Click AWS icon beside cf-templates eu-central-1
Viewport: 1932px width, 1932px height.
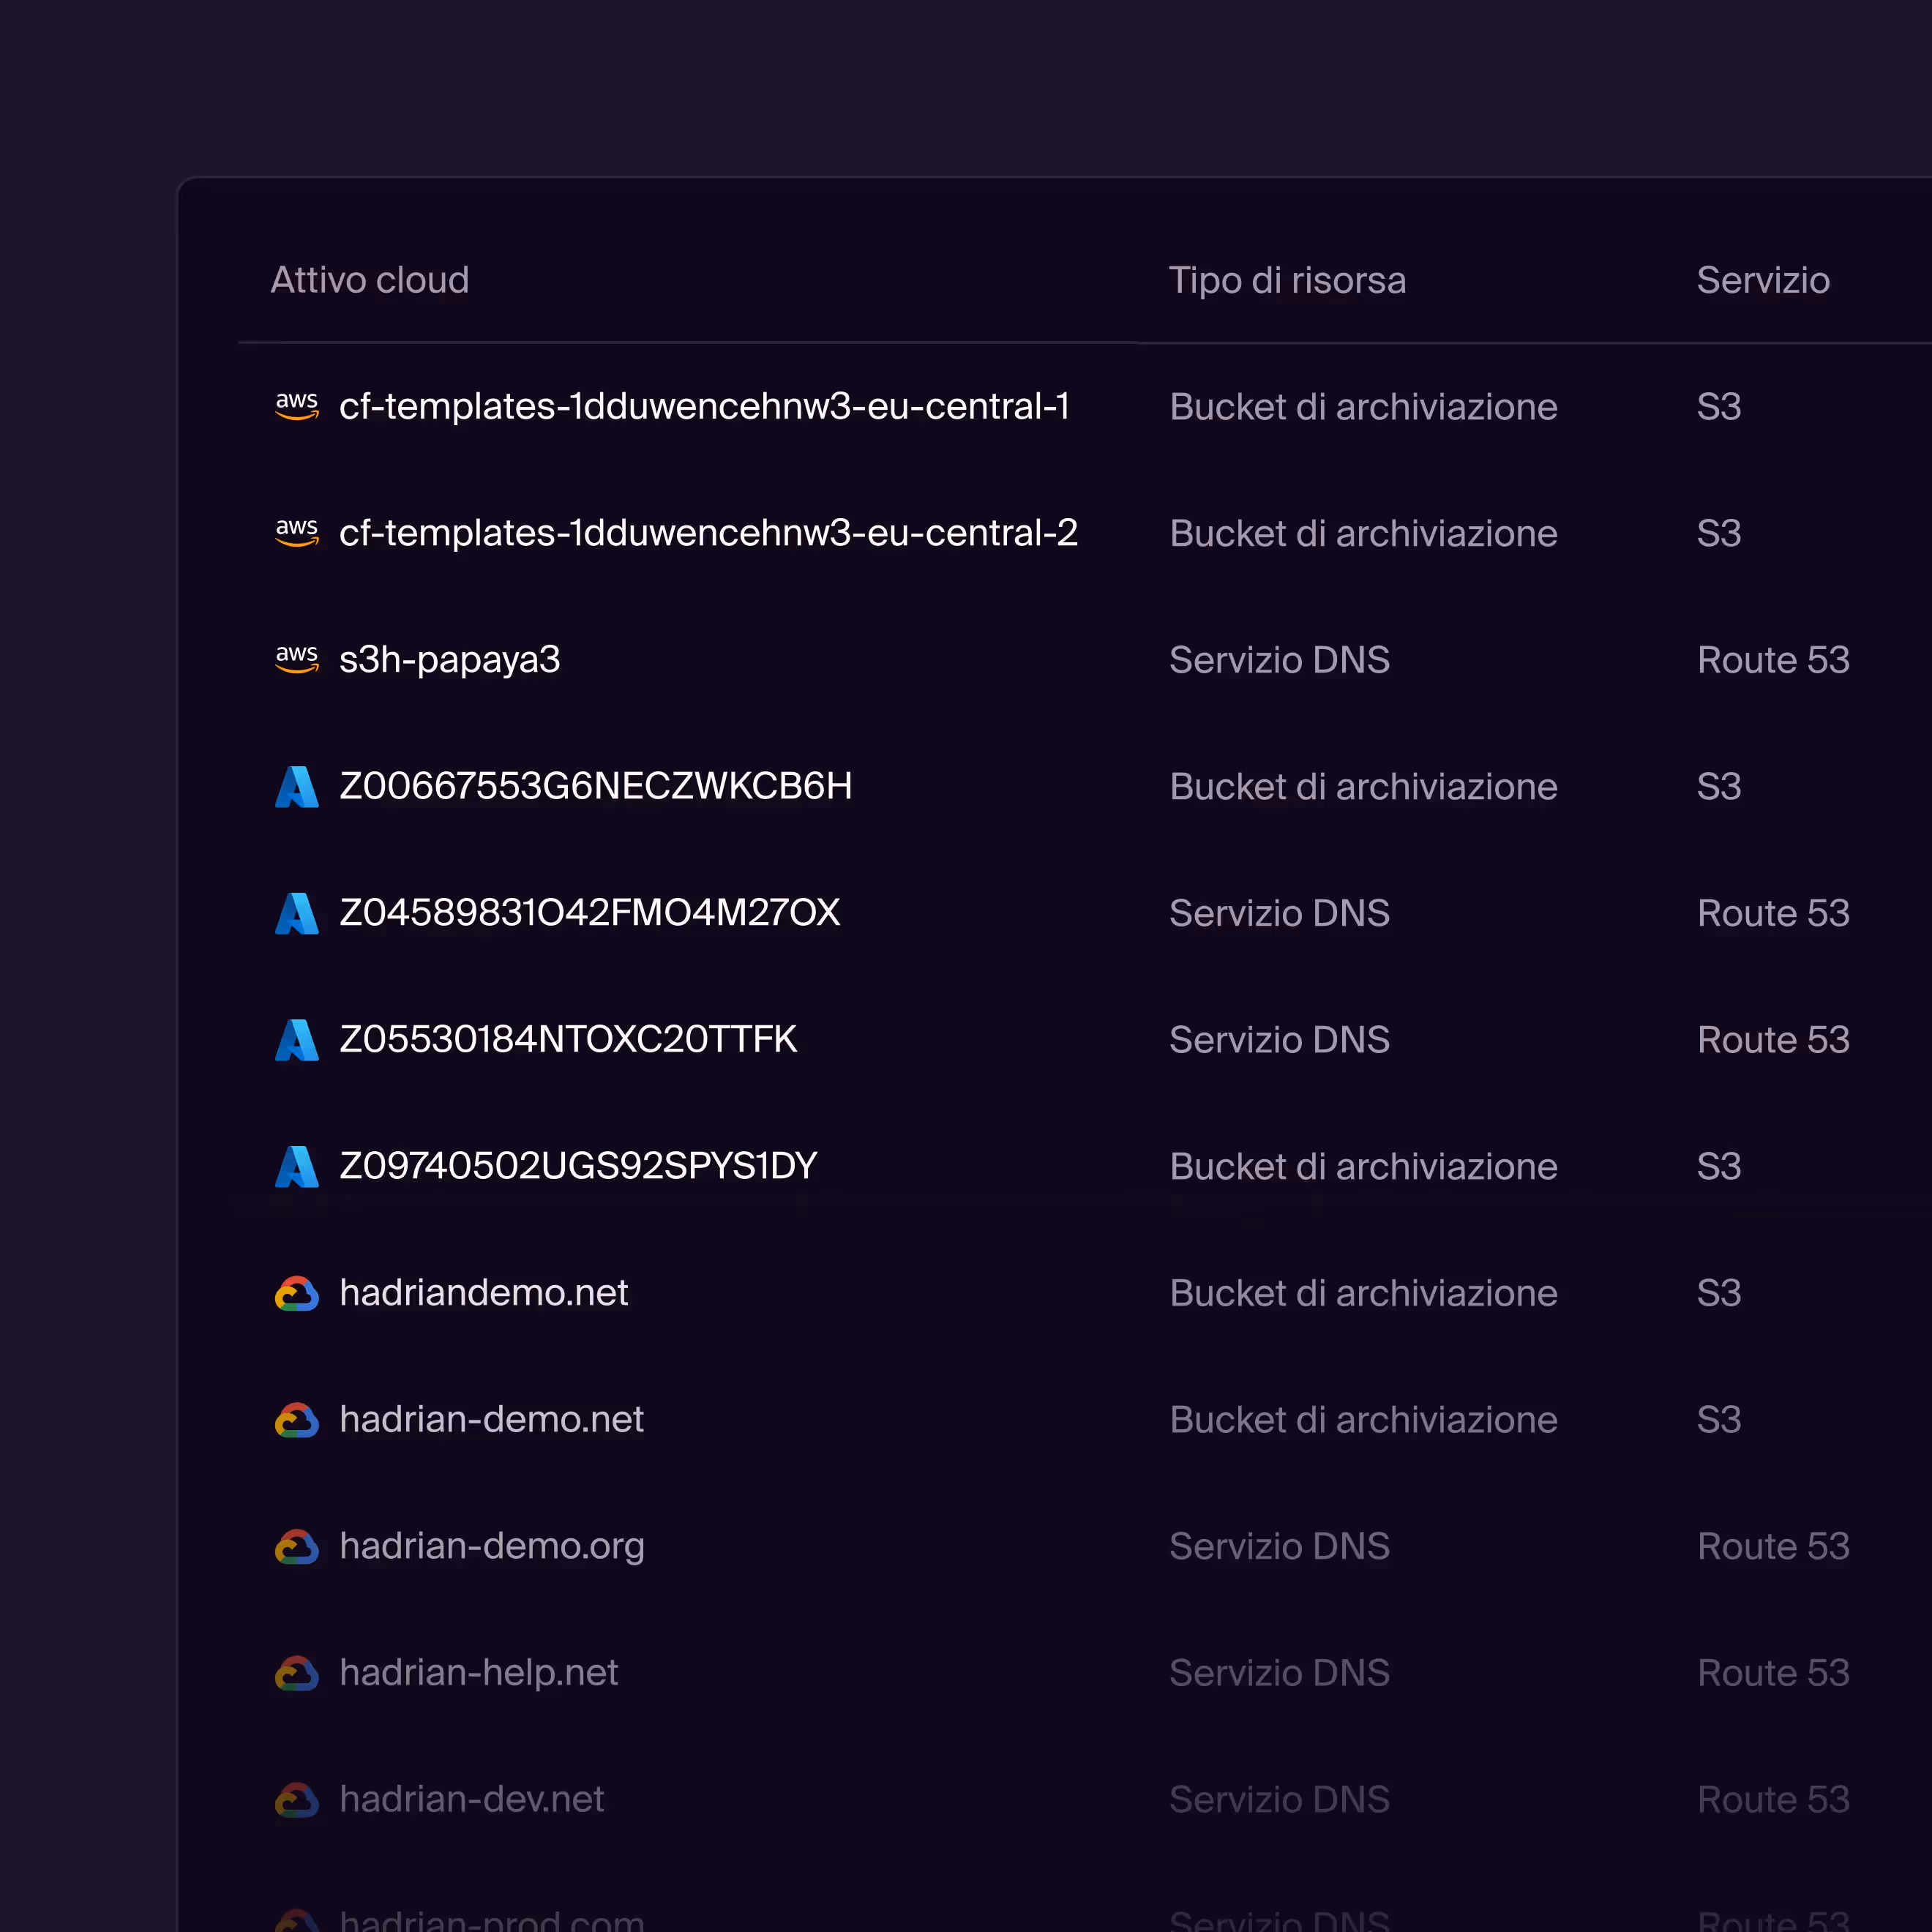pos(297,406)
